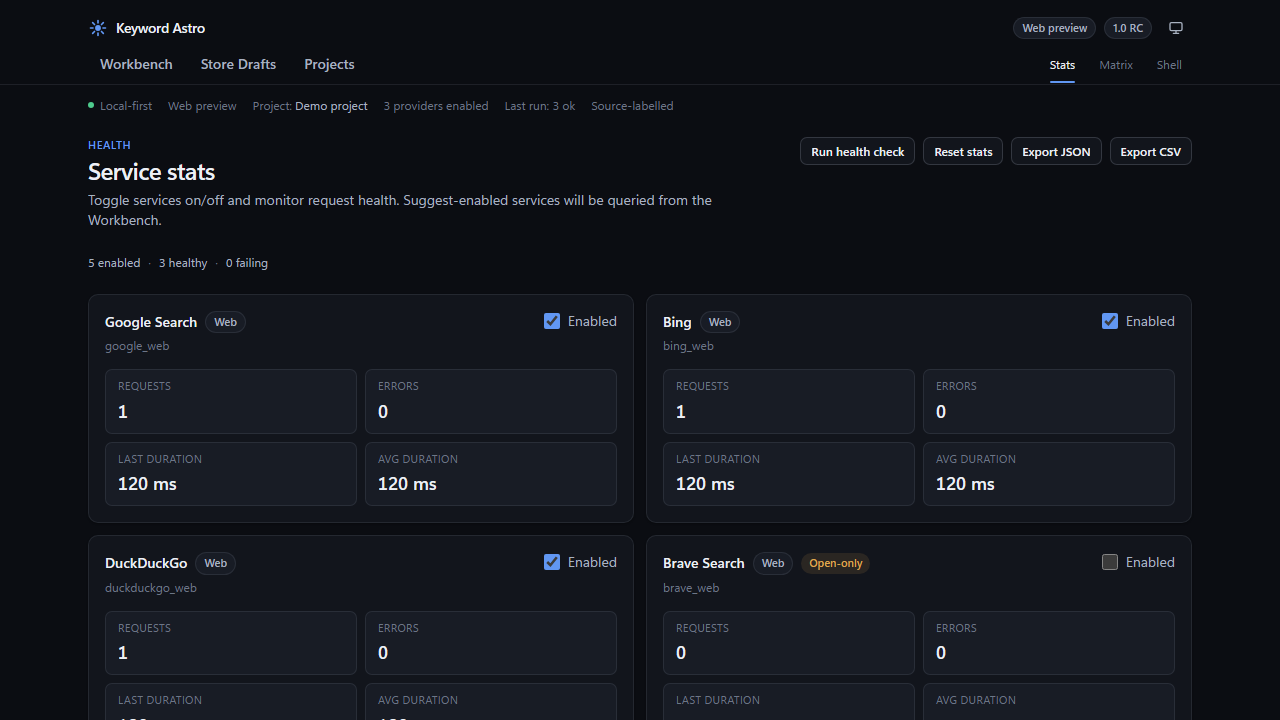Viewport: 1280px width, 720px height.
Task: Click DuckDuckGo Errors stat tile
Action: pos(491,643)
